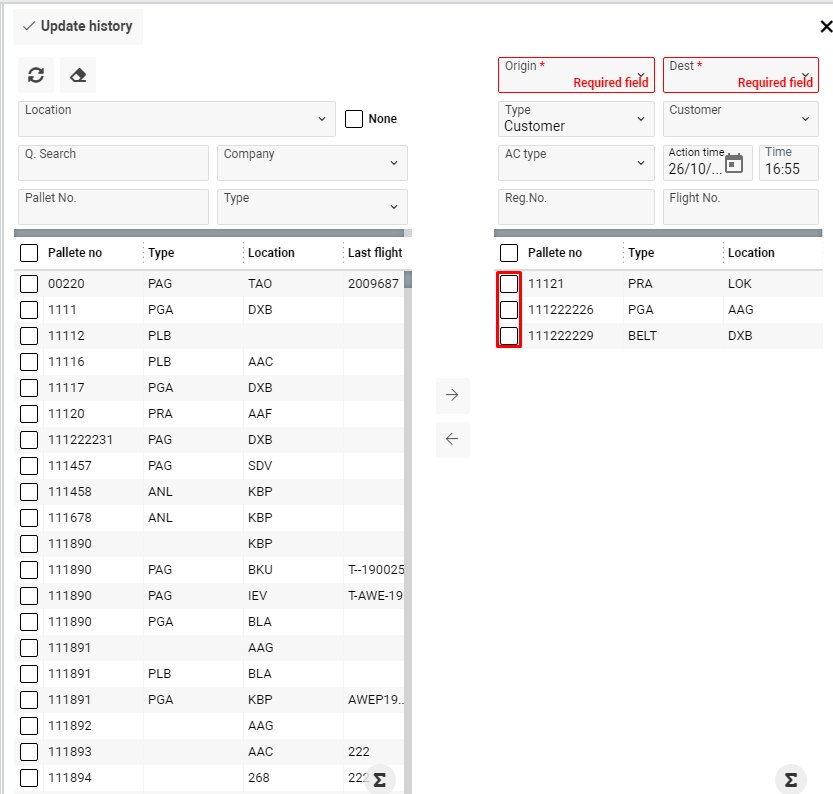Screen dimensions: 833x794
Task: Click the left arrow transfer button
Action: tap(452, 439)
